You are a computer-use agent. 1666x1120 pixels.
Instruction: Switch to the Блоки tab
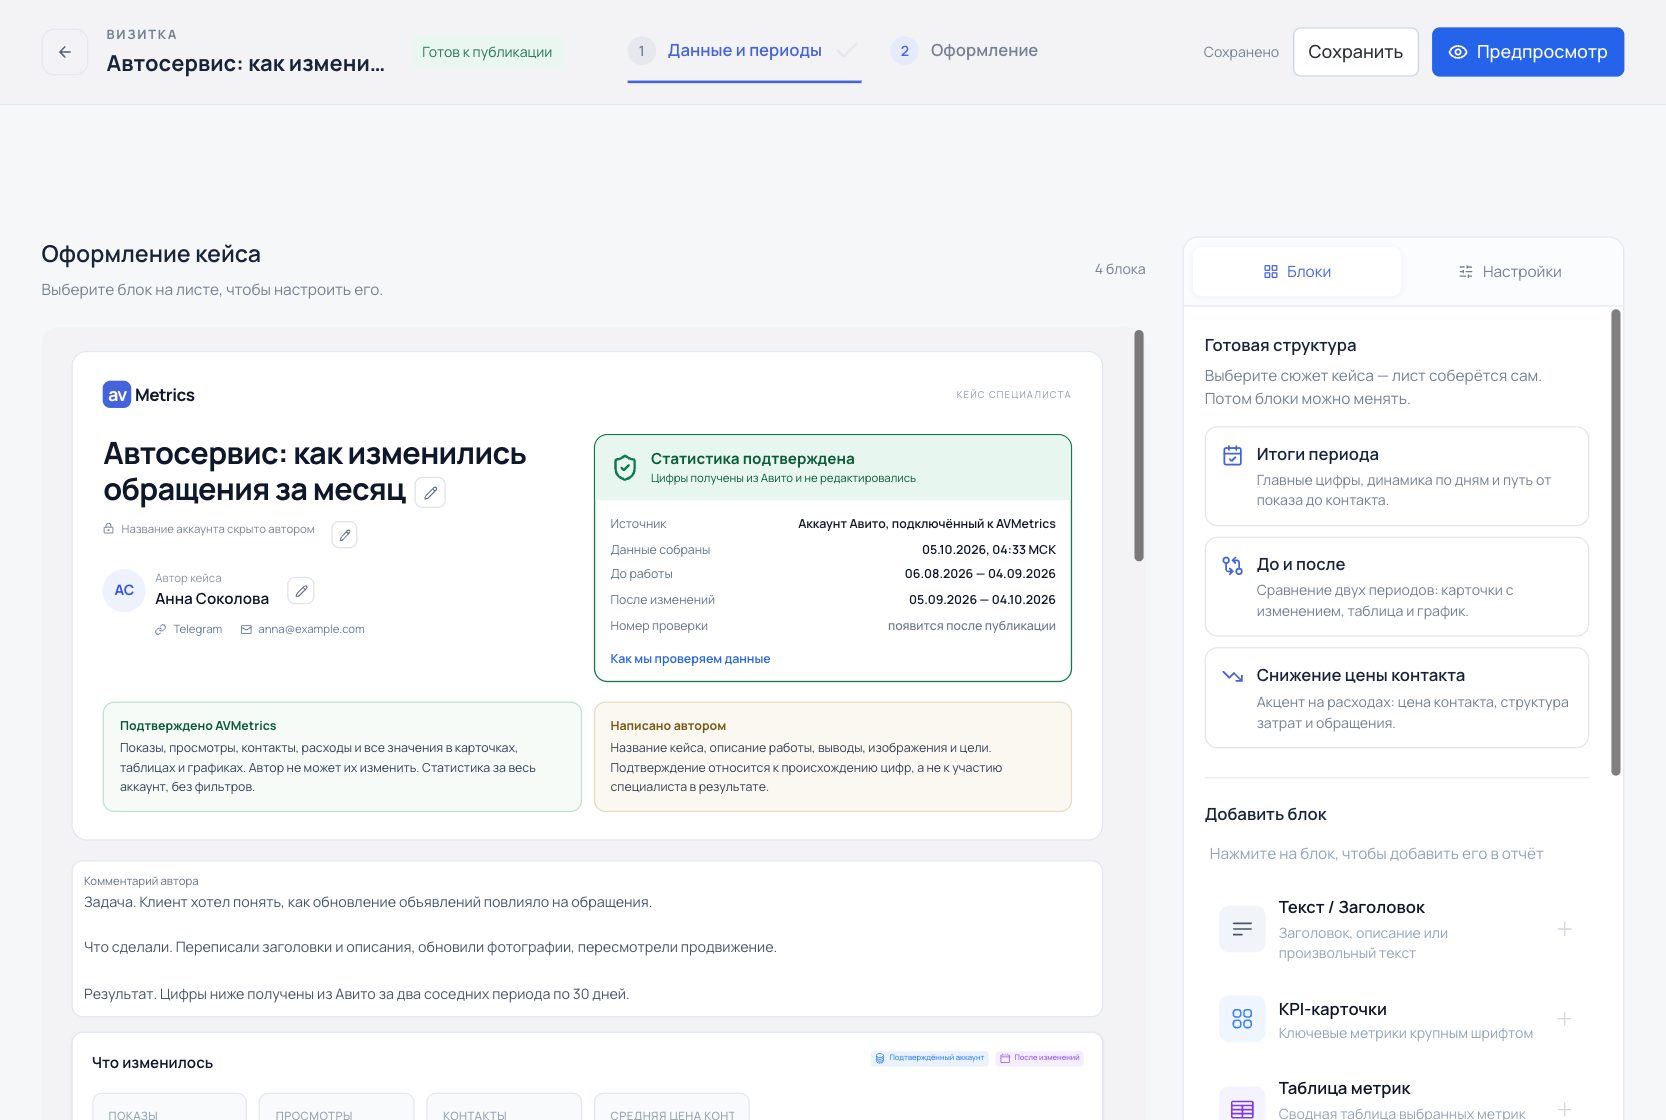(1297, 272)
